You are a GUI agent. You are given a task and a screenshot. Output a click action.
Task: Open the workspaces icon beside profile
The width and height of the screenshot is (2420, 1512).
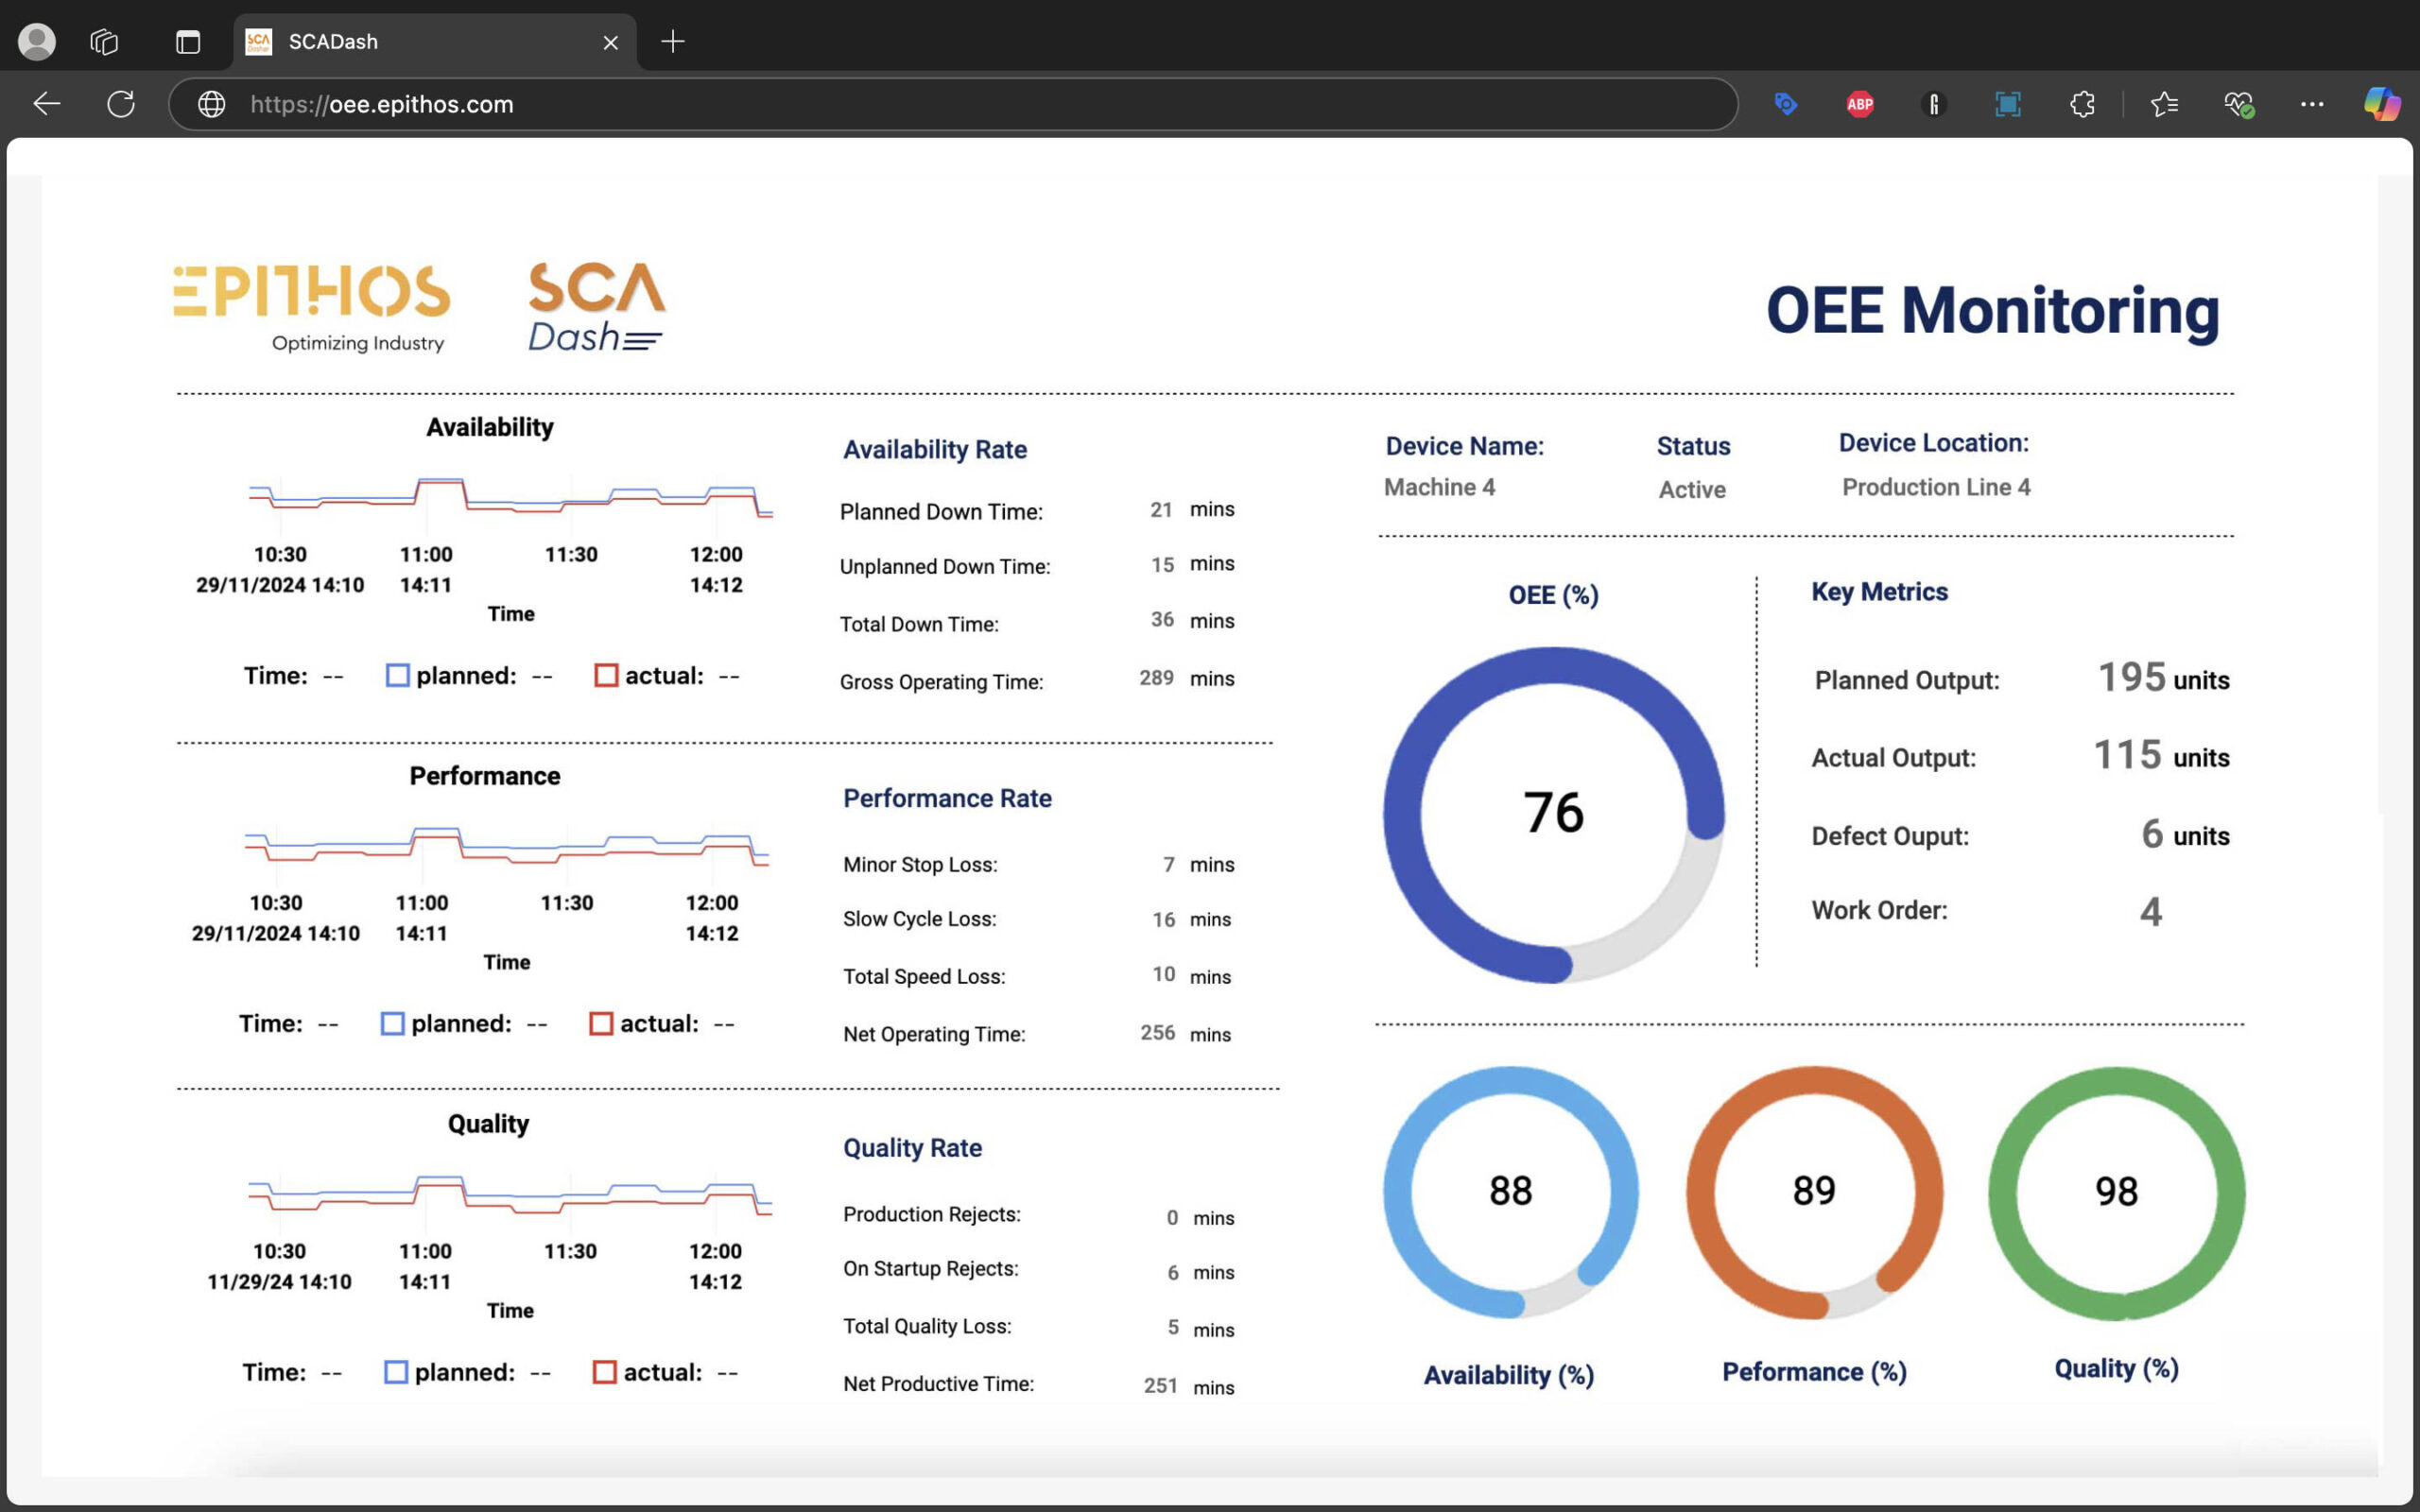click(104, 42)
